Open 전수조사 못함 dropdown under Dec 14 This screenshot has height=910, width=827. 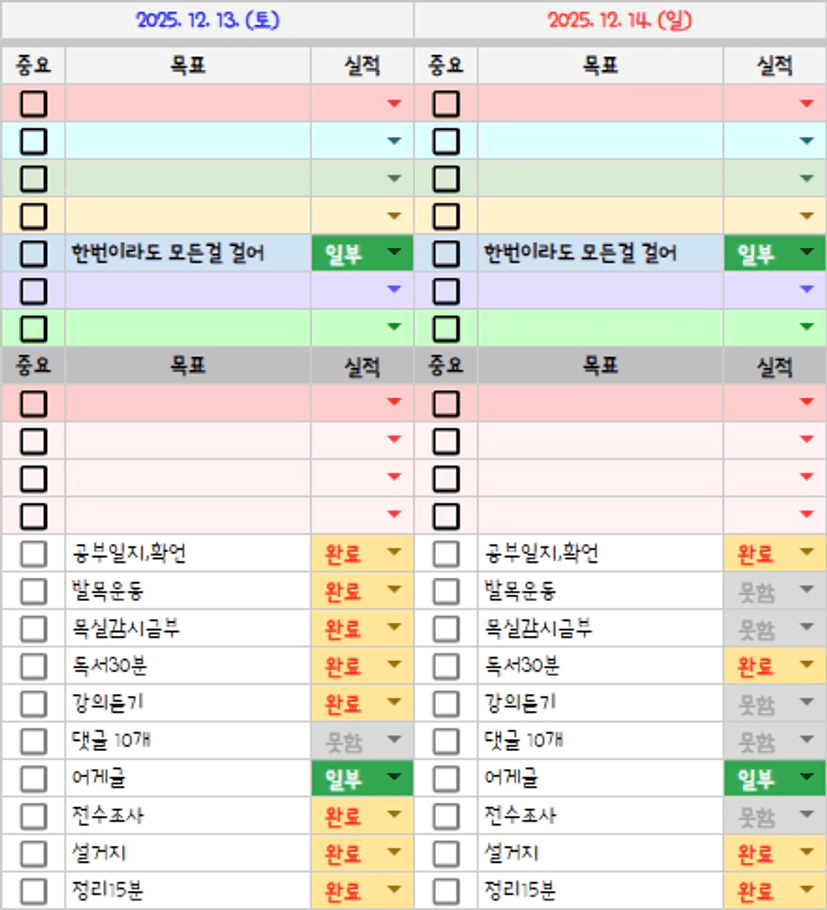(806, 815)
